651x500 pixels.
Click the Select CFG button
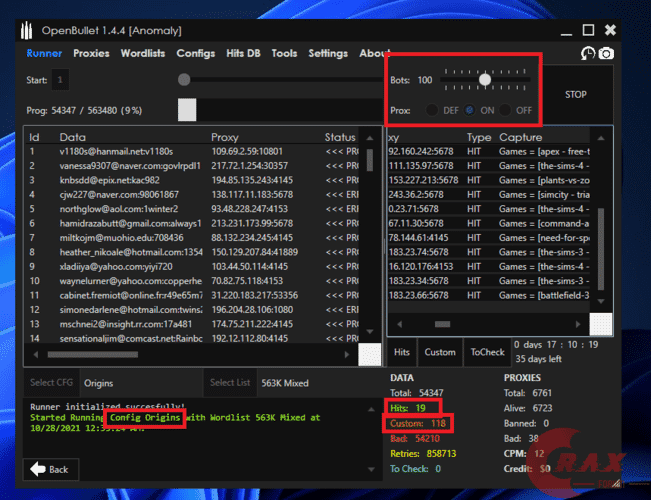click(51, 382)
